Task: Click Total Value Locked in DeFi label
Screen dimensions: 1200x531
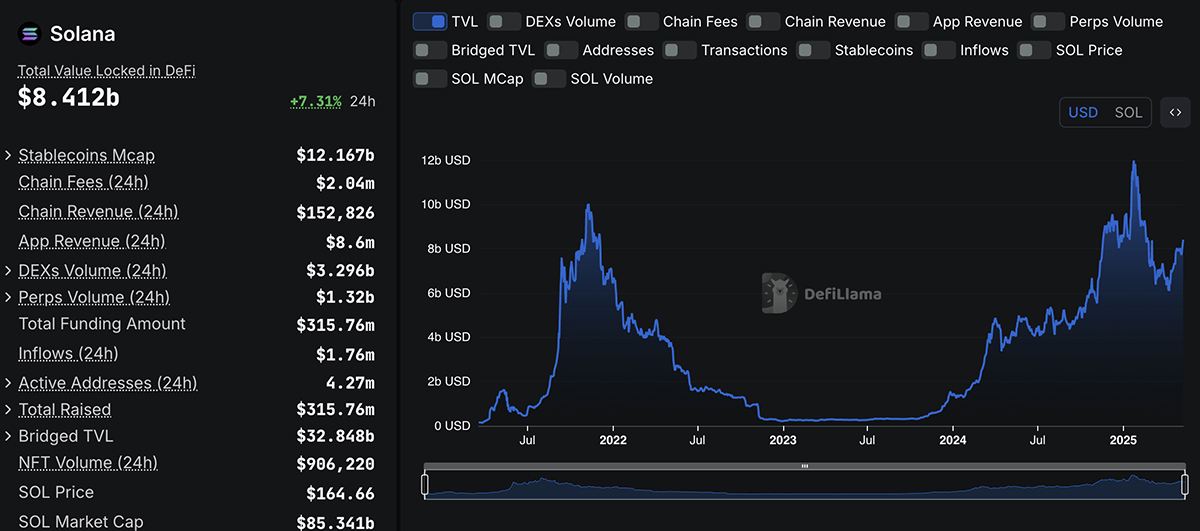Action: tap(106, 71)
